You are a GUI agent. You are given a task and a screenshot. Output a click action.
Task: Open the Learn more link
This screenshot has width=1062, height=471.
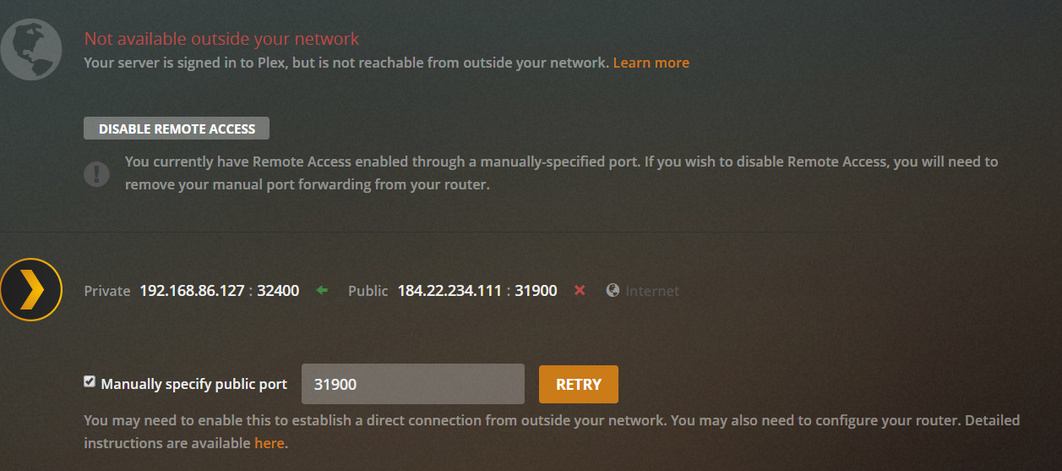pyautogui.click(x=651, y=63)
